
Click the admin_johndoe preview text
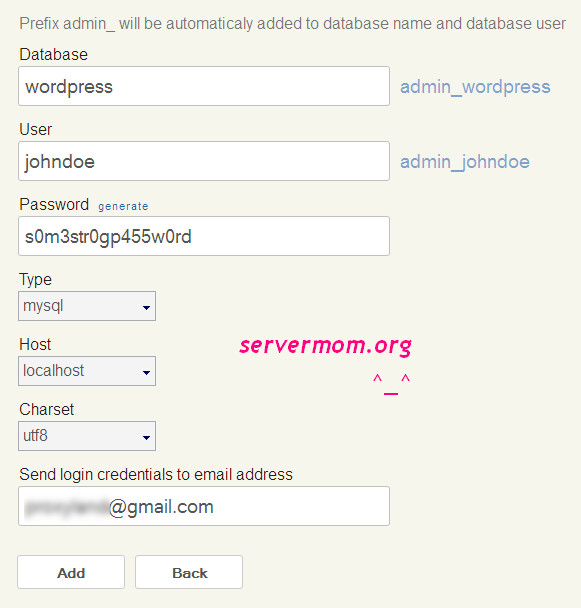(x=465, y=162)
